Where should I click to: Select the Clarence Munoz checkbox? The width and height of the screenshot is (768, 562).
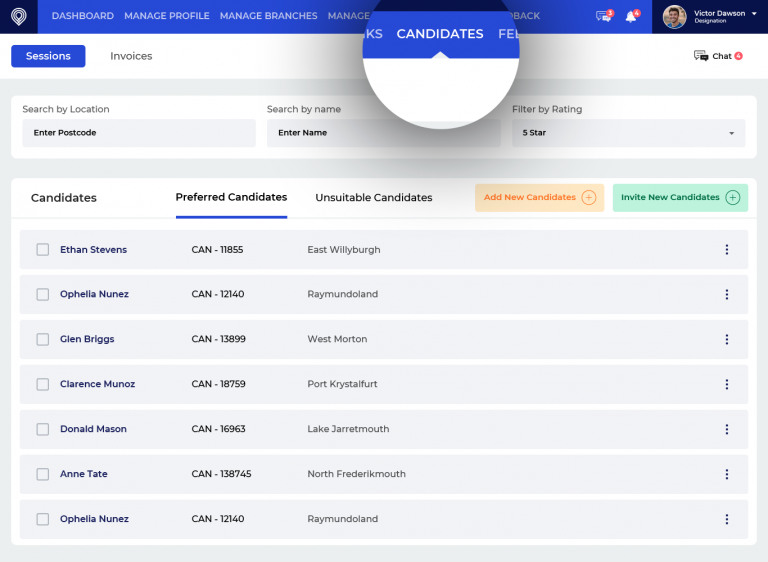coord(43,384)
